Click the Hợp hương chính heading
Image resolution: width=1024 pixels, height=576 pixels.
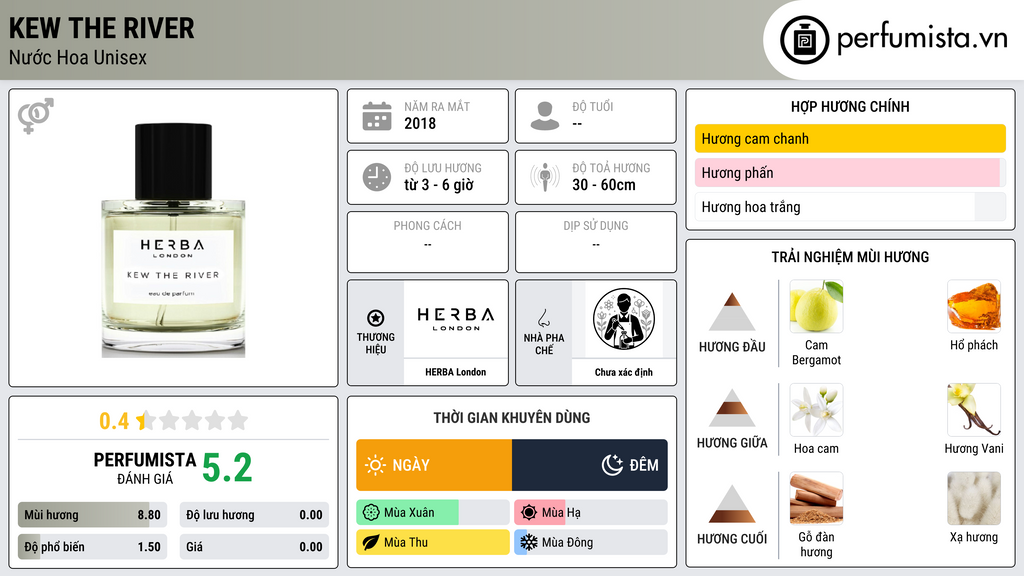(x=850, y=106)
